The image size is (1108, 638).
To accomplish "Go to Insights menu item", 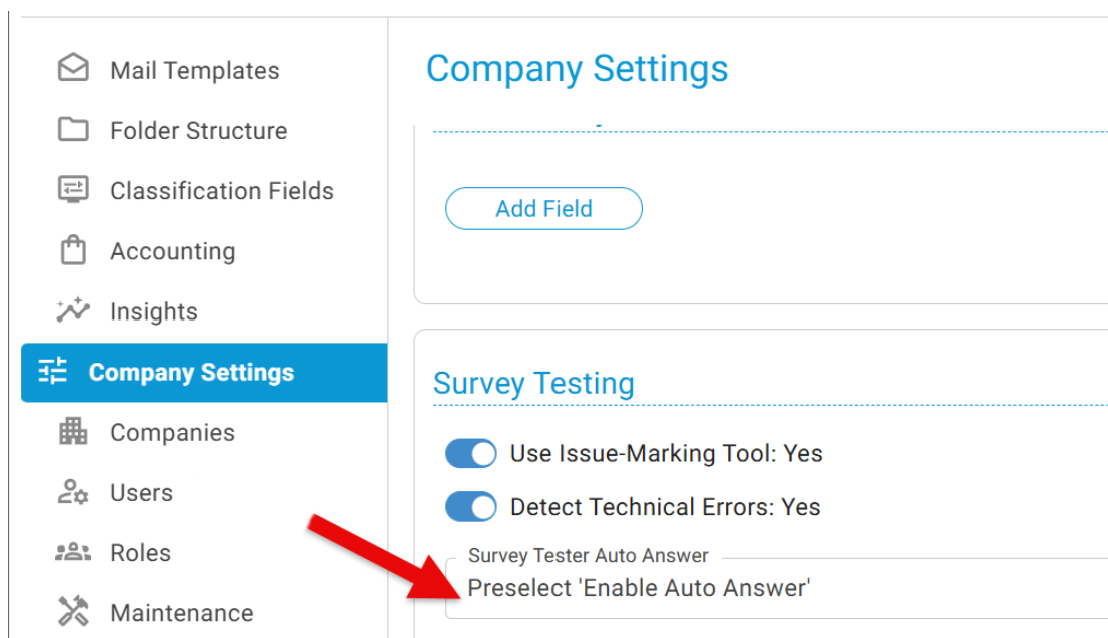I will (154, 312).
